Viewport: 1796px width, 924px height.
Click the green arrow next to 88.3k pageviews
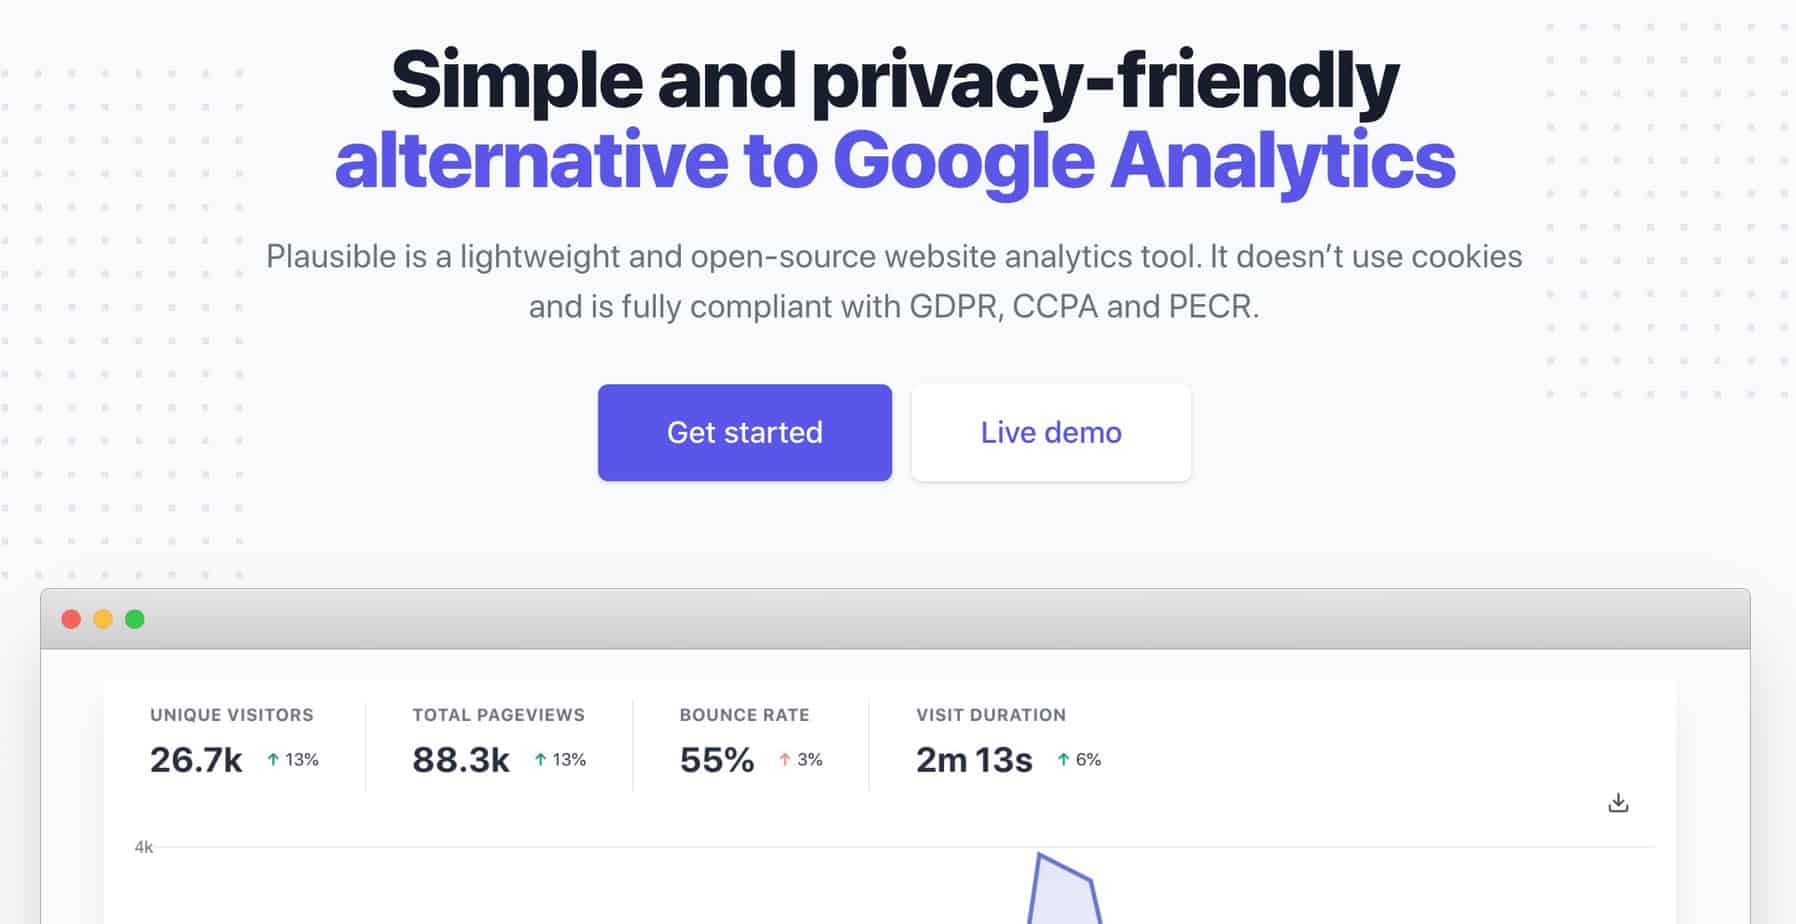[539, 759]
